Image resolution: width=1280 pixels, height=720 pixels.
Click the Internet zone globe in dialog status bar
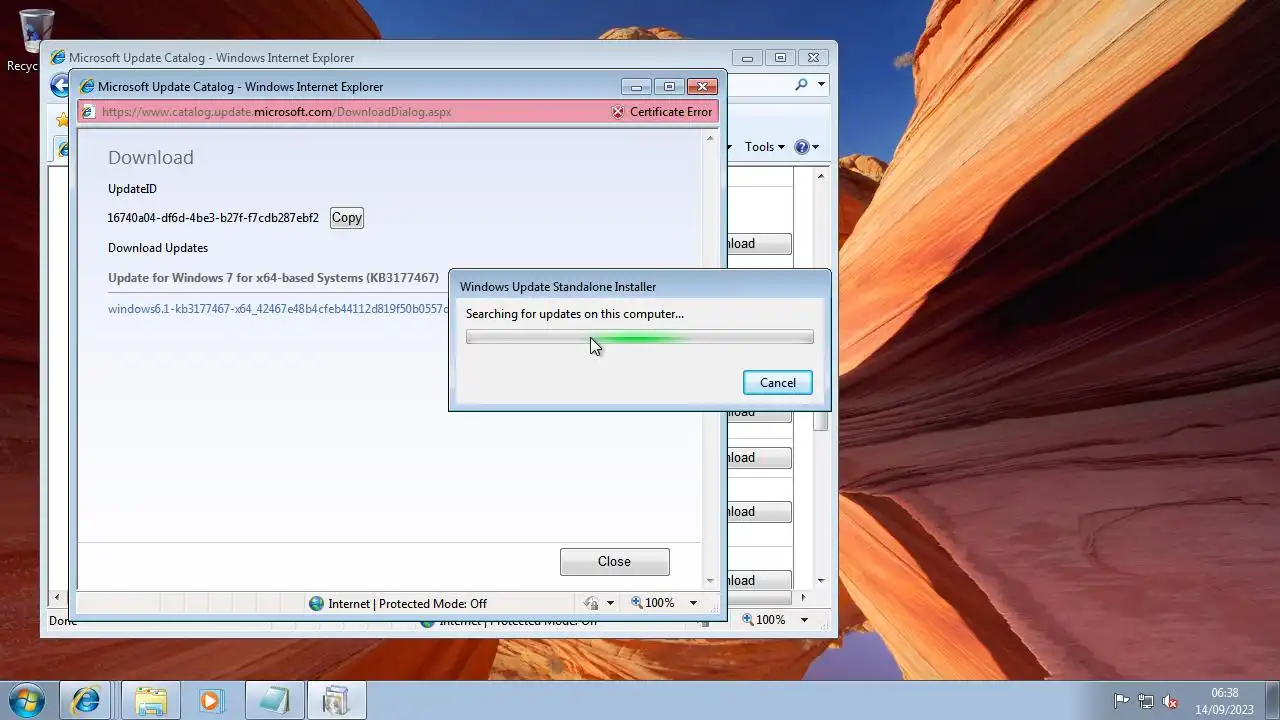pos(317,604)
